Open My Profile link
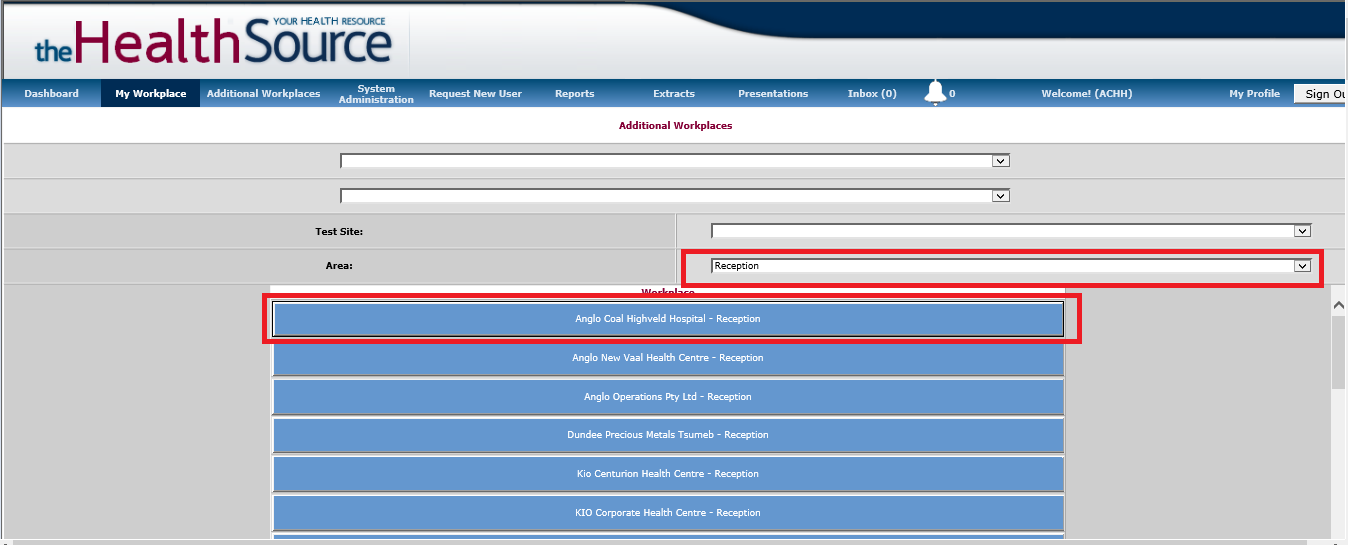1348x545 pixels. click(x=1254, y=94)
